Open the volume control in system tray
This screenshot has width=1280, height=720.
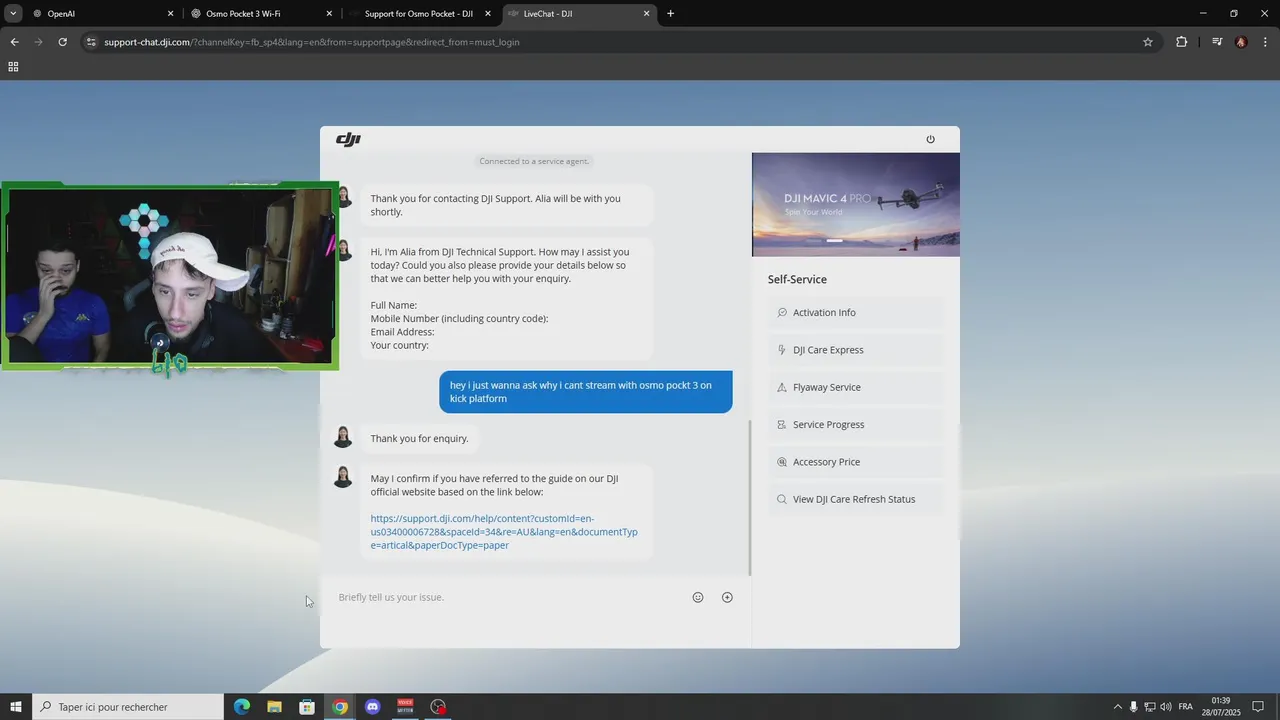click(x=1166, y=707)
